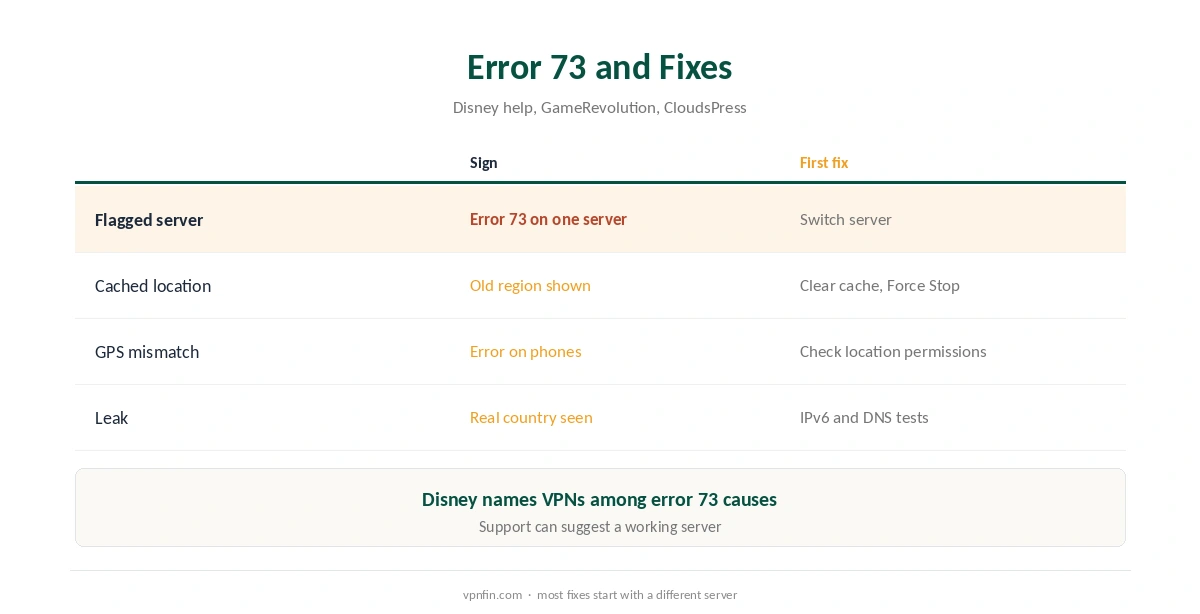Click the "Disney names VPNs among error 73 causes" heading
Viewport: 1200px width, 614px height.
599,499
